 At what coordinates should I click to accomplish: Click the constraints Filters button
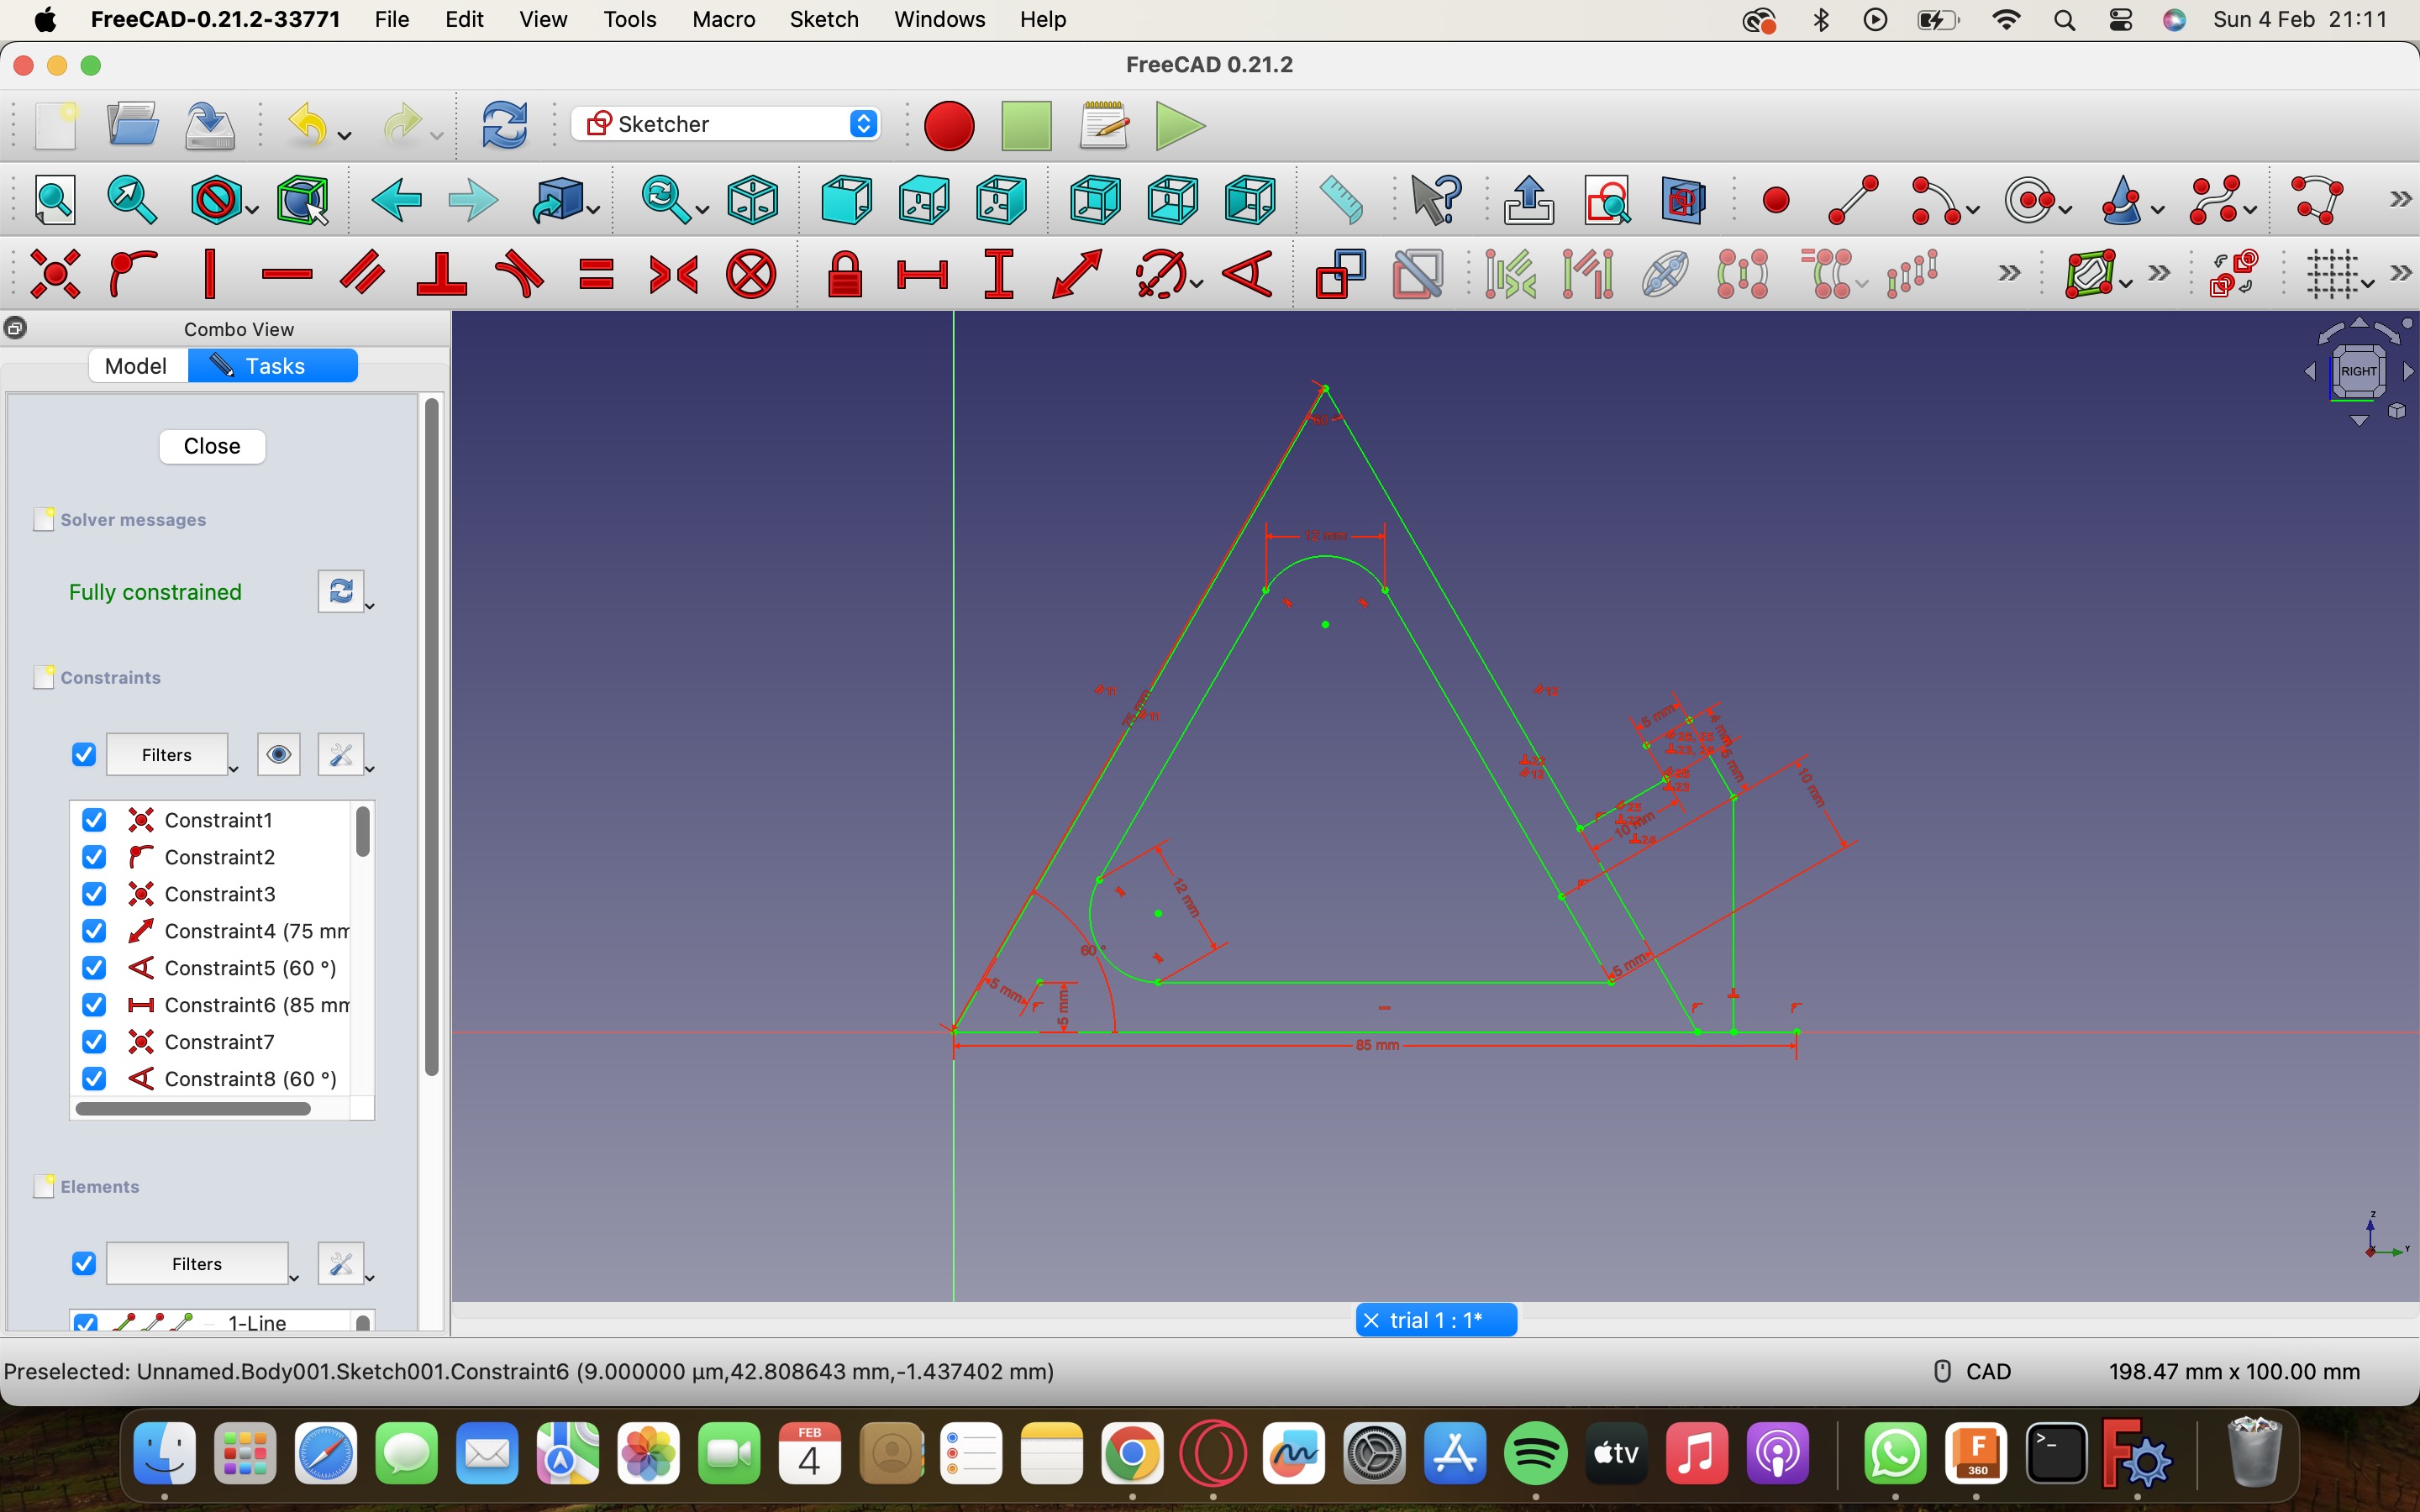167,755
